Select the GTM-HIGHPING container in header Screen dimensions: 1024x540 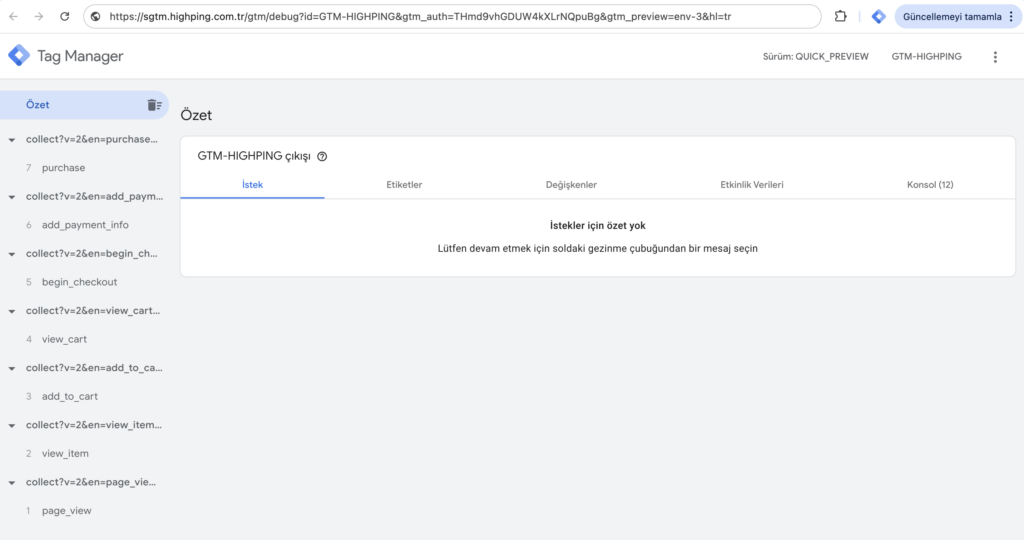tap(926, 57)
